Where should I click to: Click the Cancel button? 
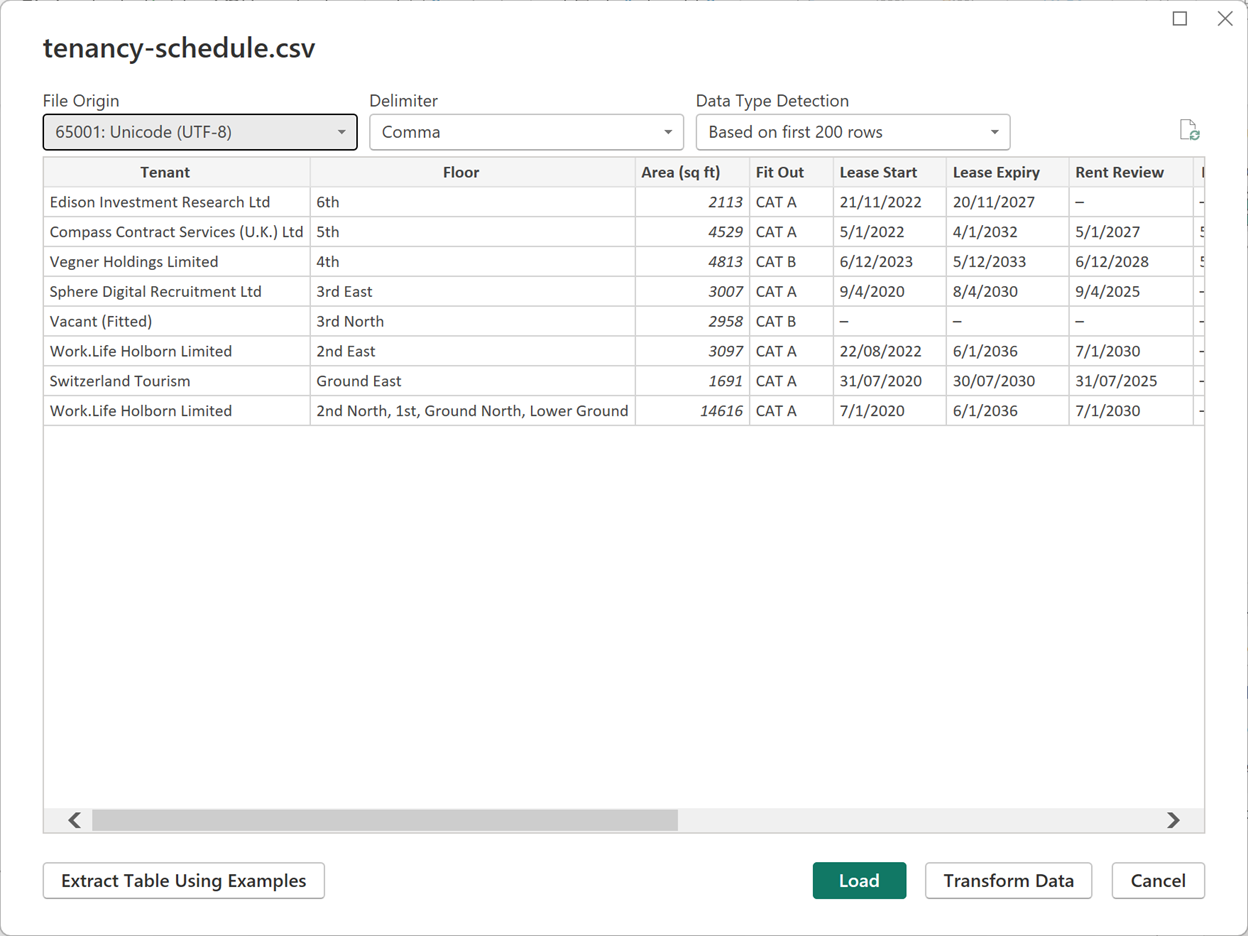(x=1158, y=881)
